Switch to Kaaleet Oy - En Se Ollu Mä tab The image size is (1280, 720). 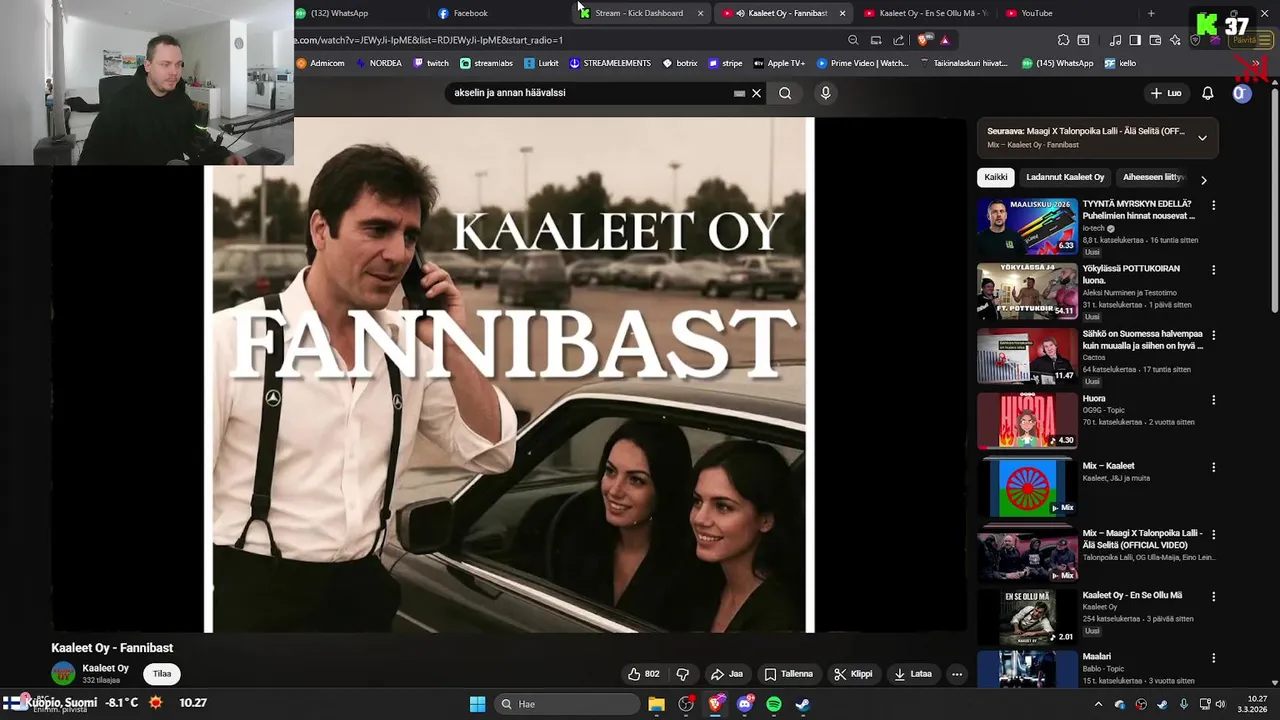(924, 13)
